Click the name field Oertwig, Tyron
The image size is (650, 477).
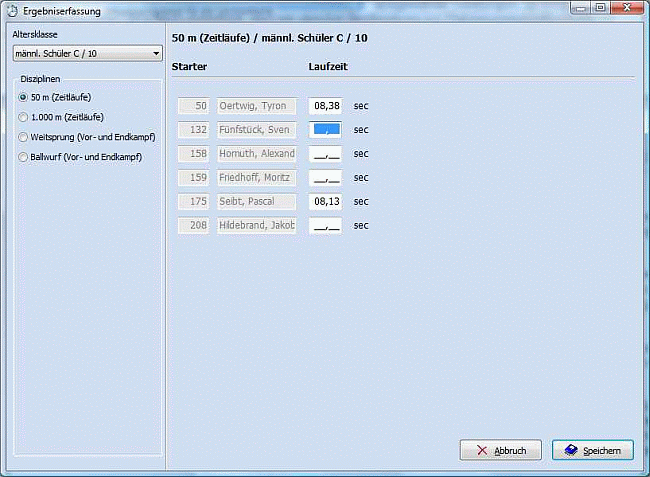click(257, 106)
